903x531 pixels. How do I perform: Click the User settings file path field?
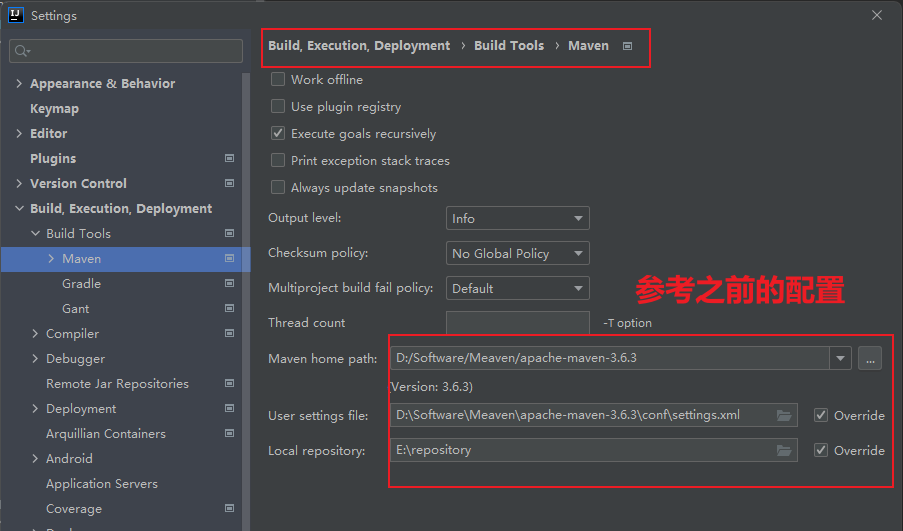(x=594, y=415)
